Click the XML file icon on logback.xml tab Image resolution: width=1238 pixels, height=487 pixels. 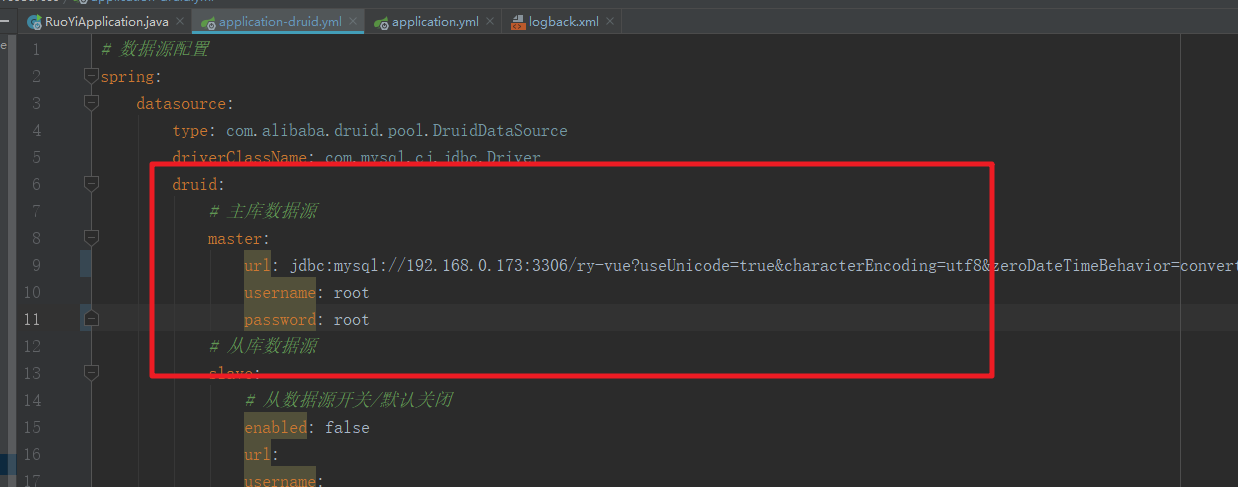tap(519, 21)
